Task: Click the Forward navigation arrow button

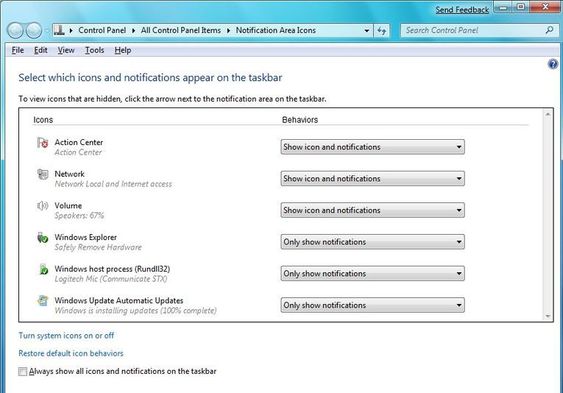Action: tap(34, 31)
